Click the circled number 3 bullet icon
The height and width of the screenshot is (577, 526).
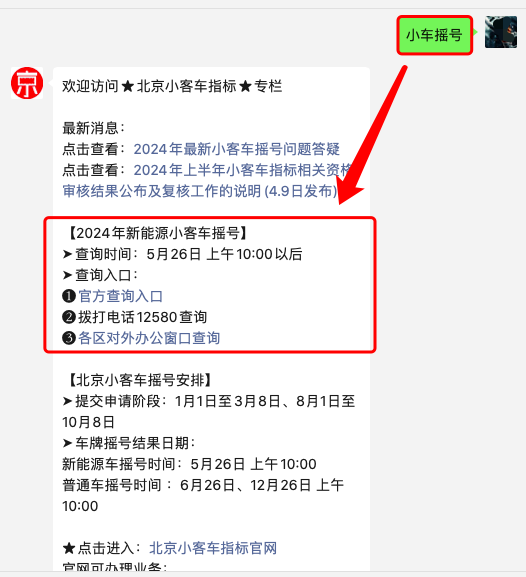click(69, 338)
